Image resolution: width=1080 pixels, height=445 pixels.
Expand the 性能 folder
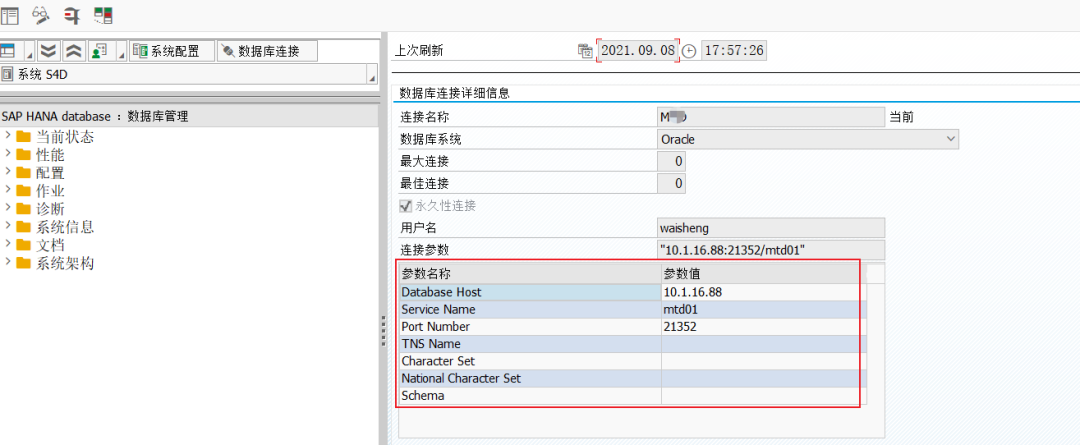tap(8, 153)
